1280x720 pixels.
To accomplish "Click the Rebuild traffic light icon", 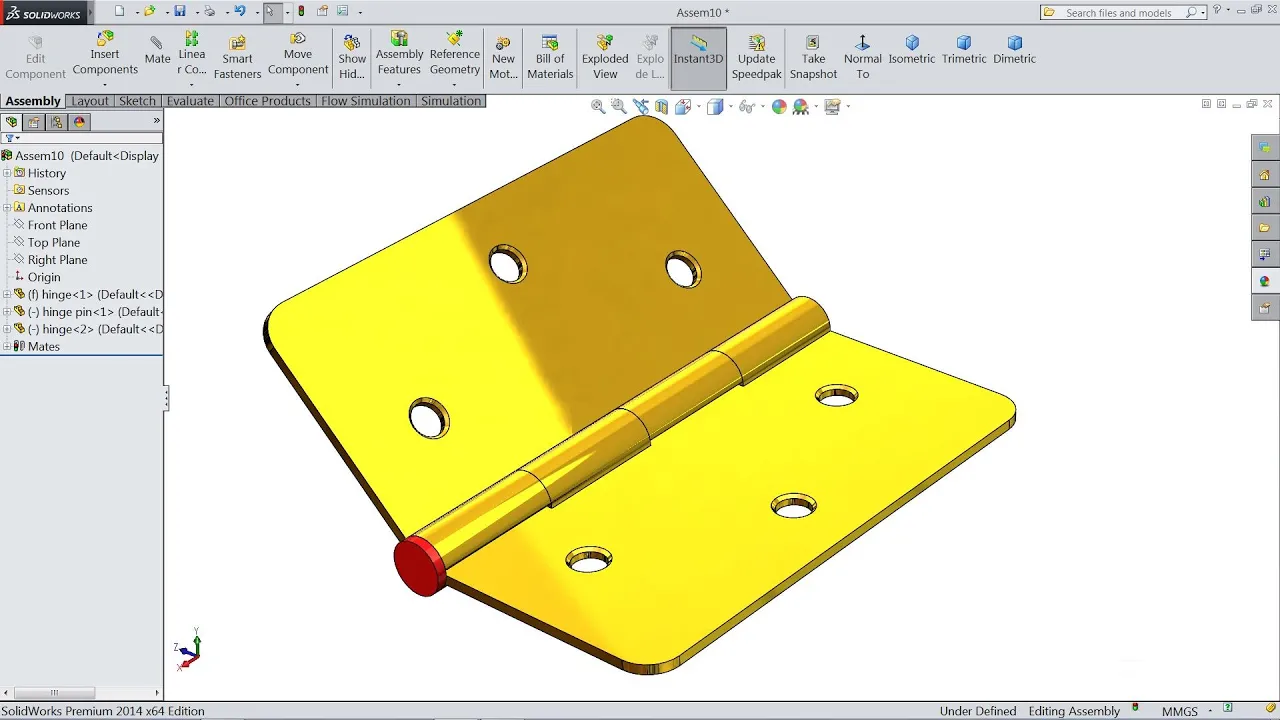I will [x=301, y=11].
